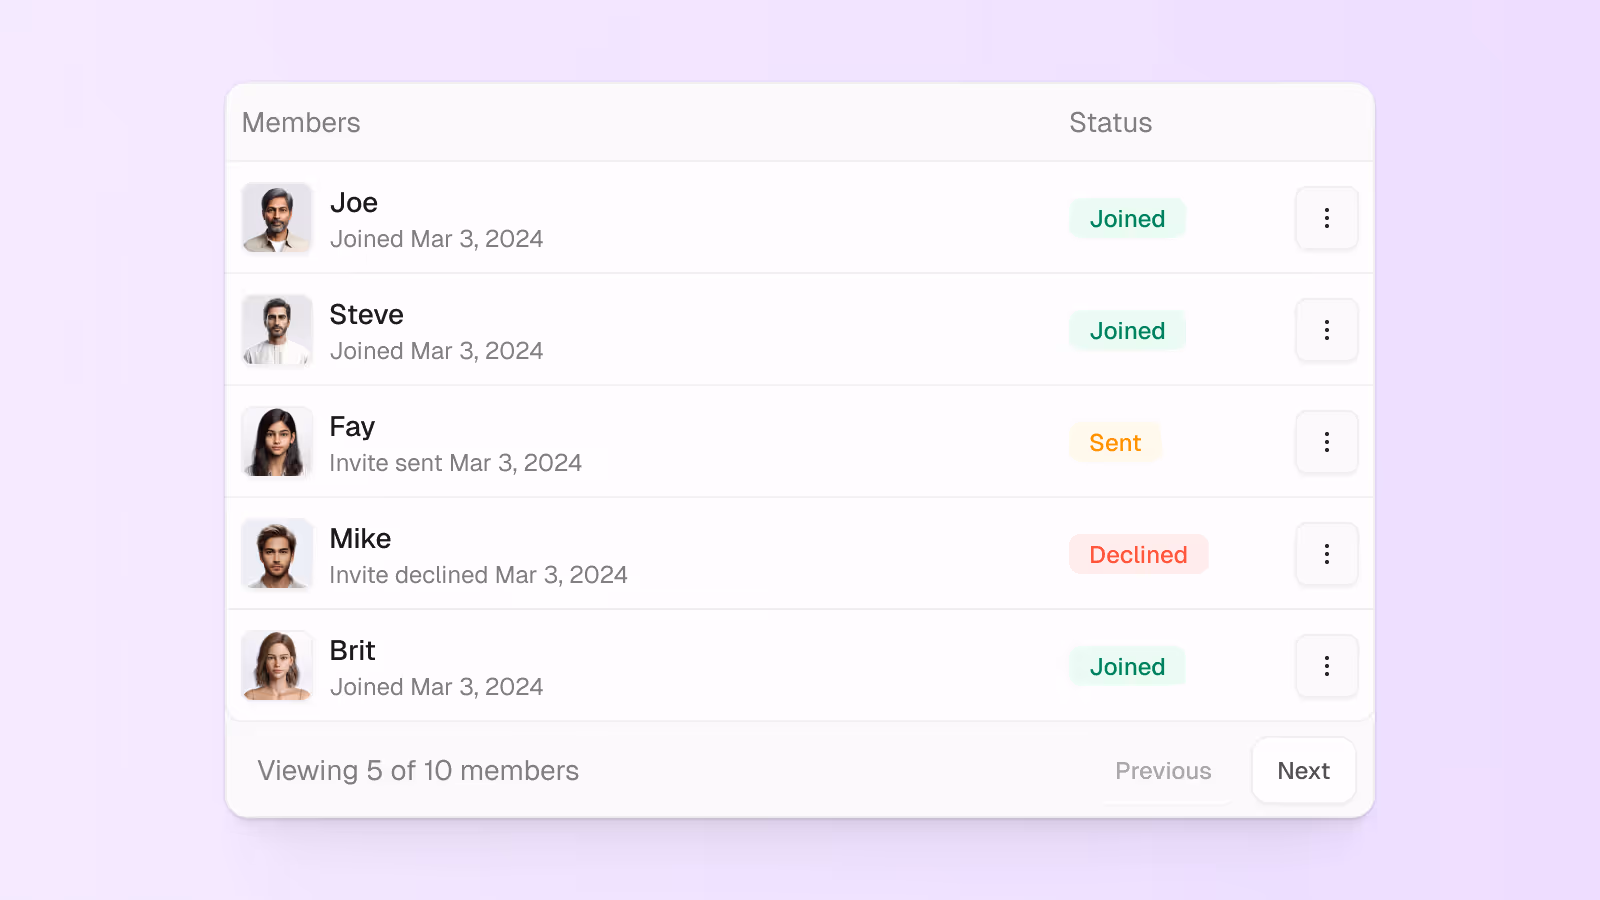The image size is (1600, 900).
Task: Click Fay's avatar photo
Action: (277, 442)
